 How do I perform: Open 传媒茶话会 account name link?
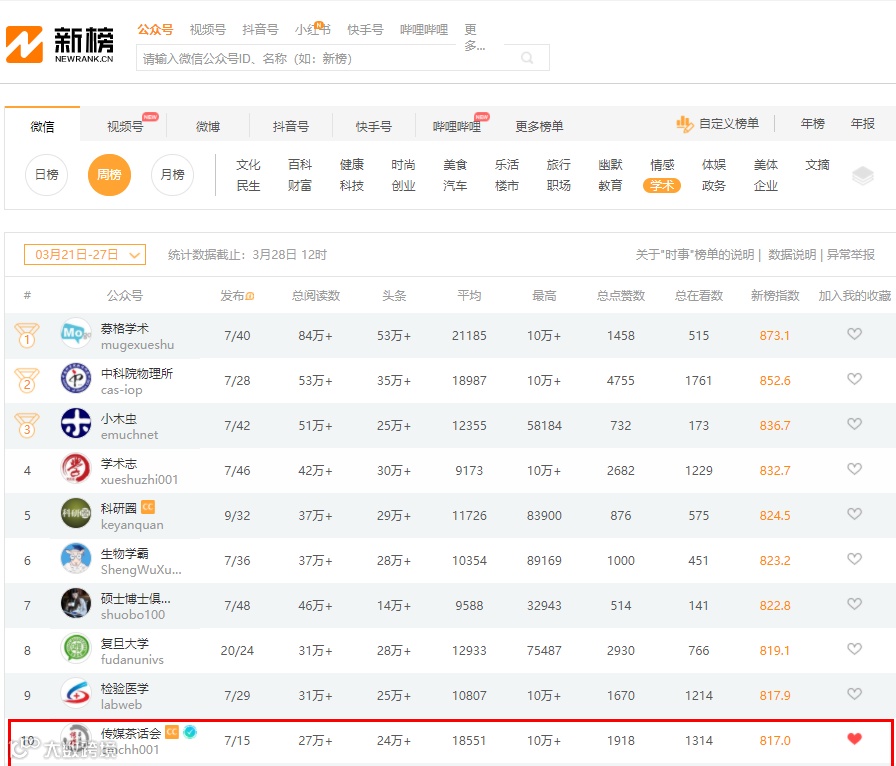coord(131,733)
